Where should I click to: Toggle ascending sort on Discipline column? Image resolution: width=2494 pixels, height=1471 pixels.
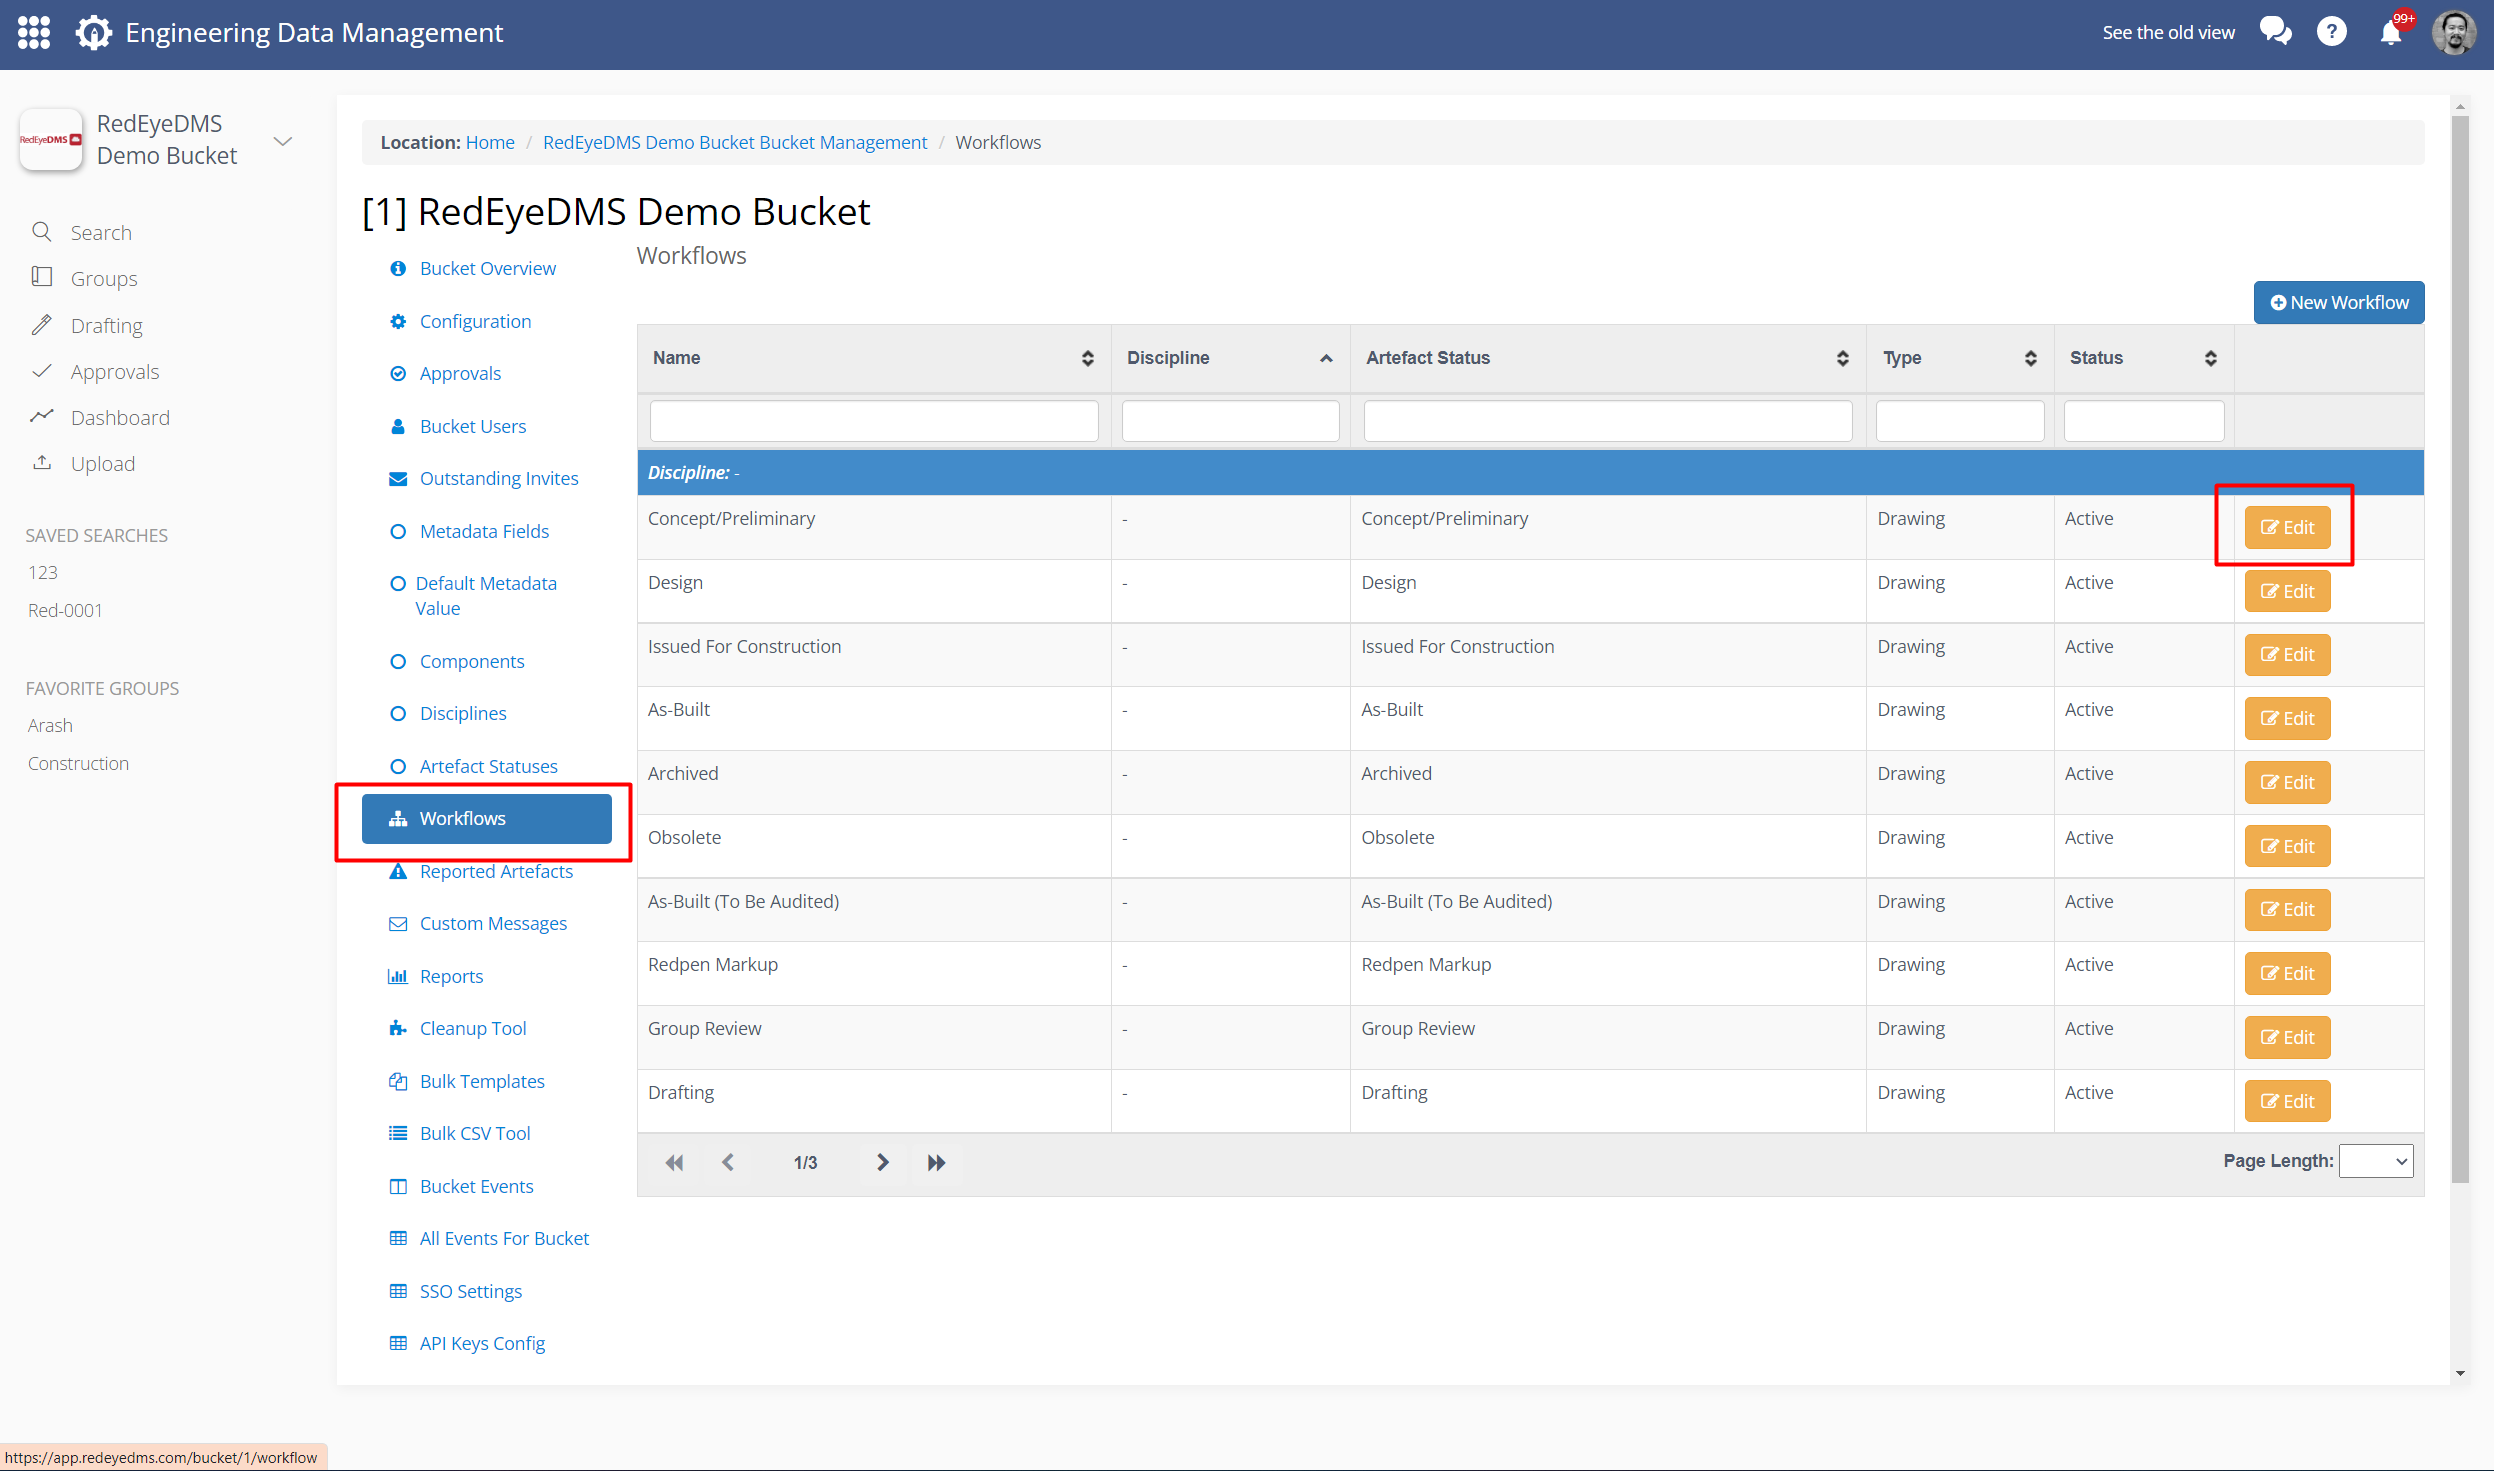(1324, 358)
